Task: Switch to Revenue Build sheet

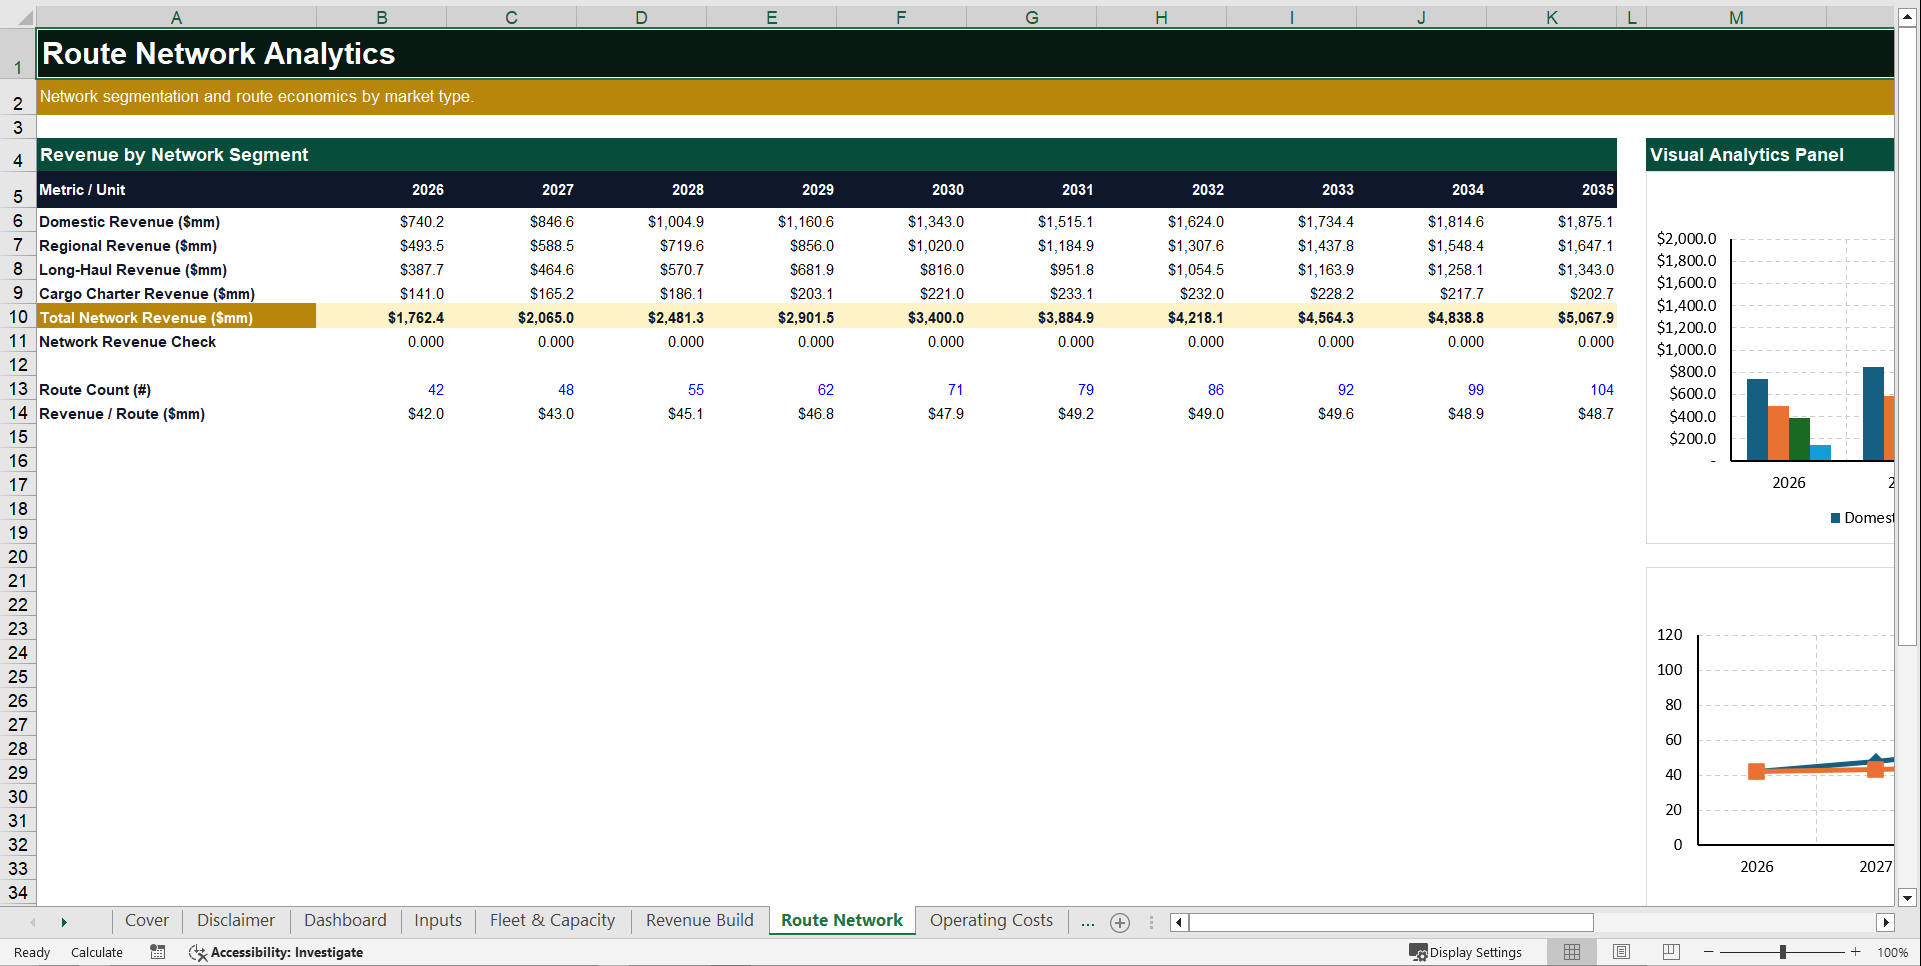Action: [x=700, y=920]
